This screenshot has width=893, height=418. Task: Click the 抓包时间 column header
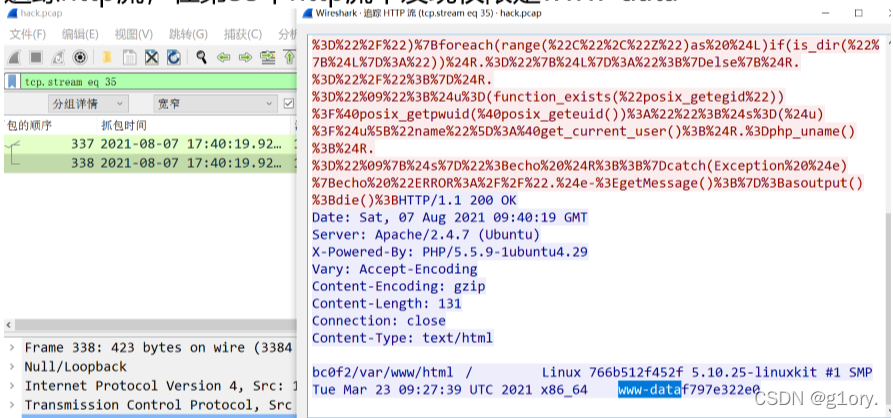(x=124, y=125)
